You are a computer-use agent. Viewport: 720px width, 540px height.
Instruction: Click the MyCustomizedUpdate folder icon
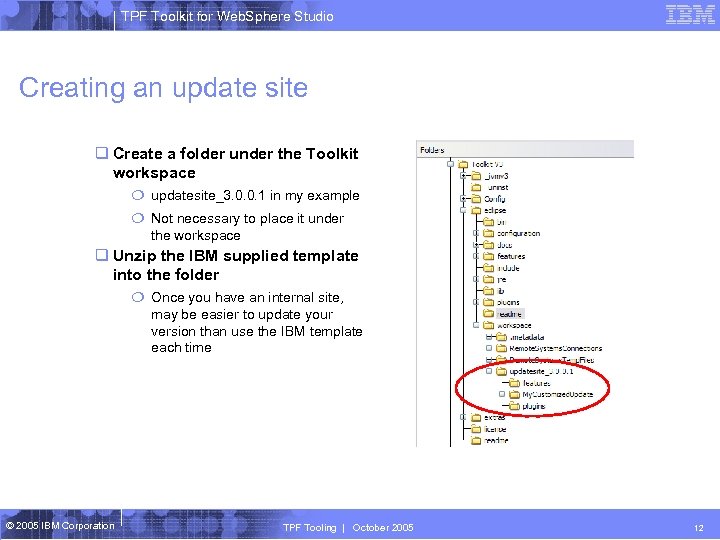(x=515, y=394)
